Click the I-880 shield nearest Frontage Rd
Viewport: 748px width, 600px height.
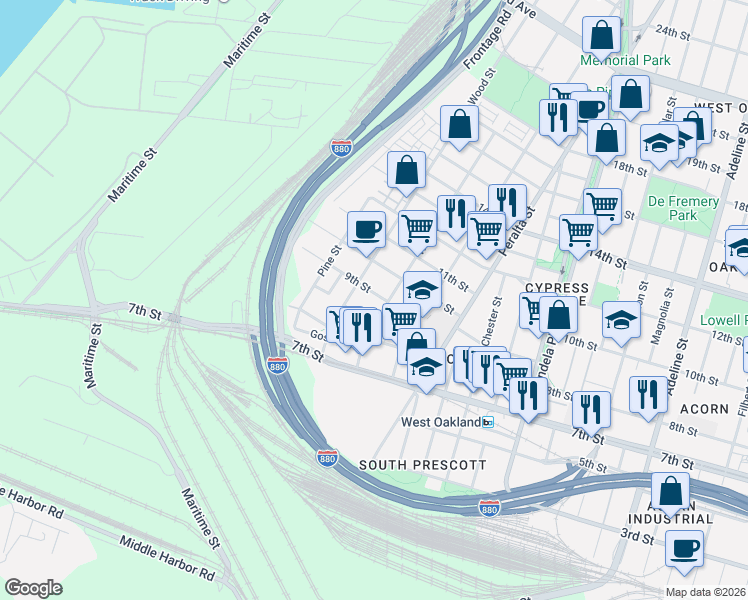click(341, 148)
